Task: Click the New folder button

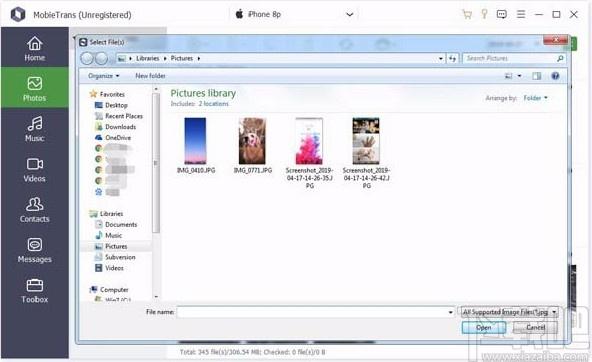Action: pyautogui.click(x=150, y=76)
